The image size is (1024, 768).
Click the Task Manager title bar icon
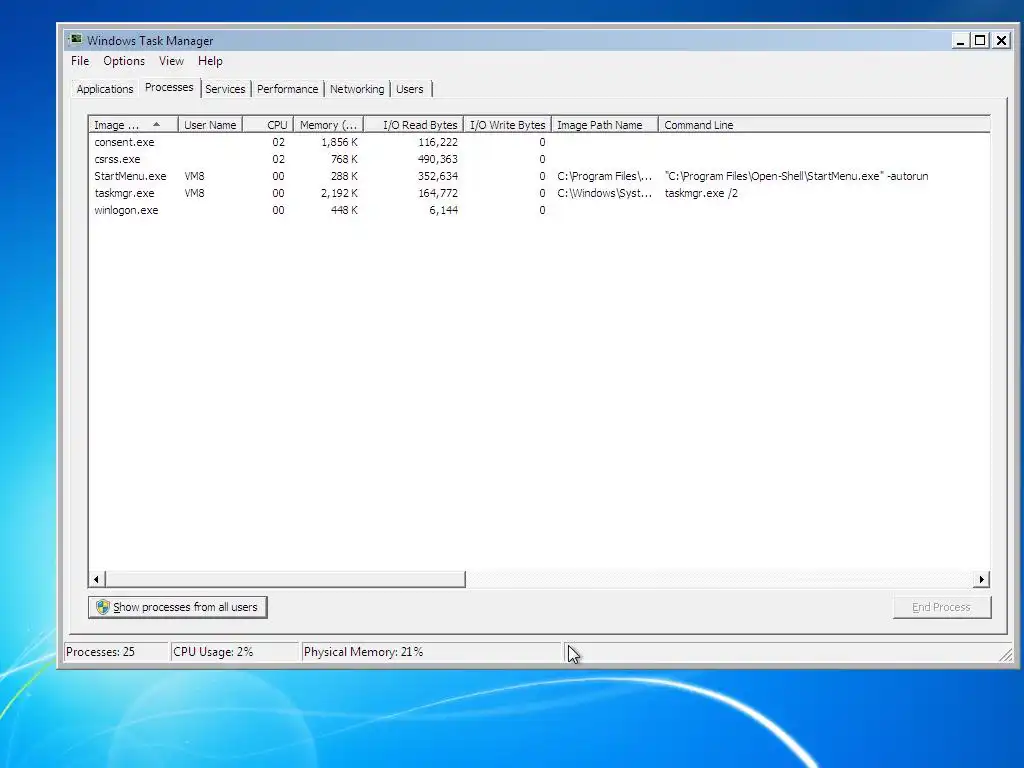(x=76, y=40)
